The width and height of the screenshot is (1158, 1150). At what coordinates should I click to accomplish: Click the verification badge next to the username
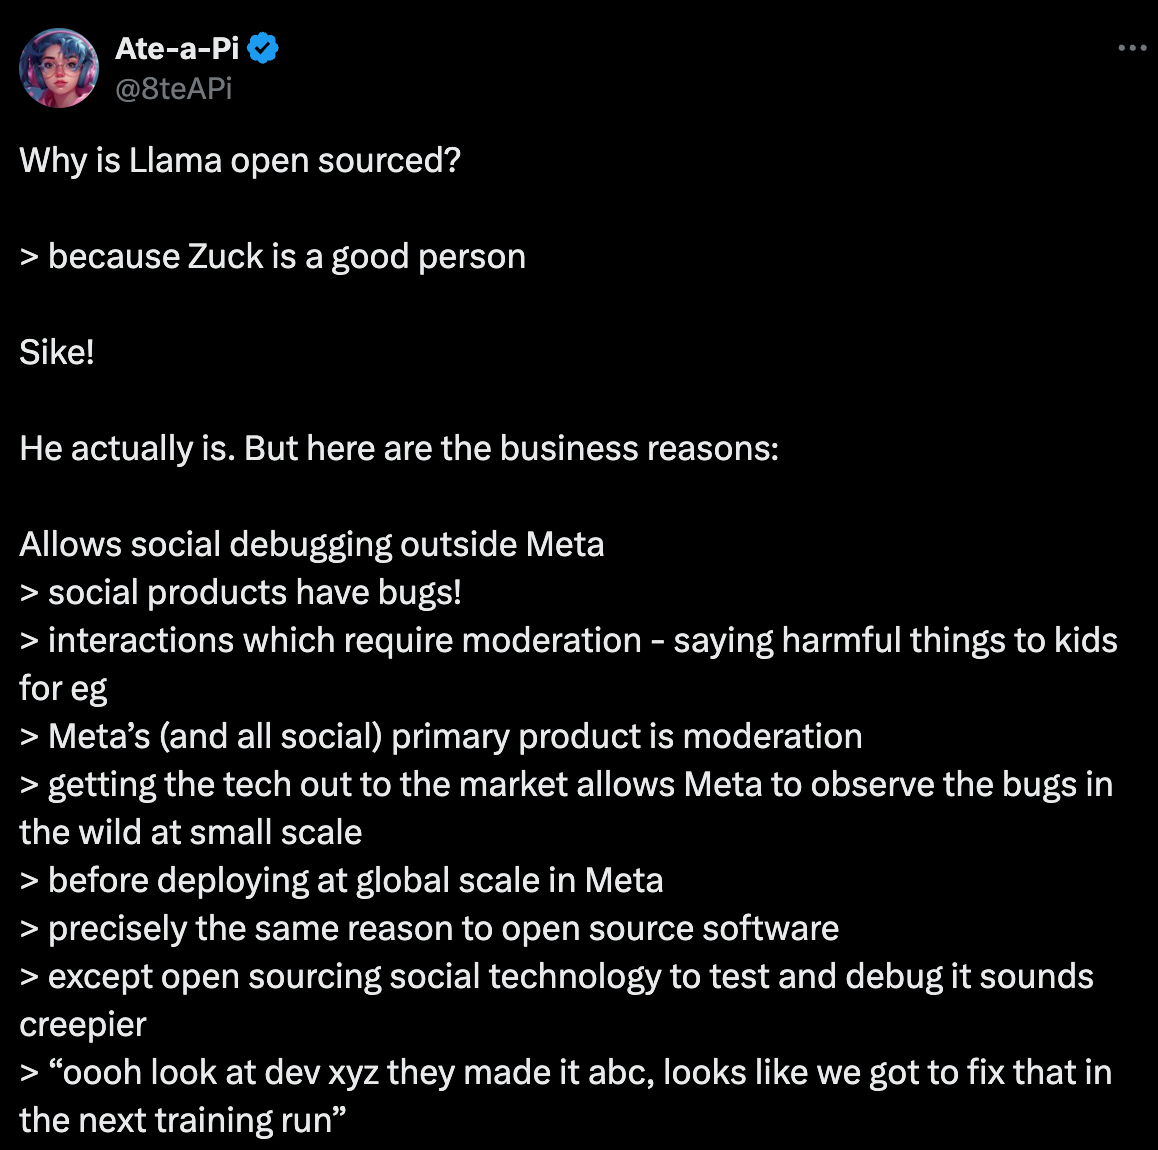click(262, 46)
